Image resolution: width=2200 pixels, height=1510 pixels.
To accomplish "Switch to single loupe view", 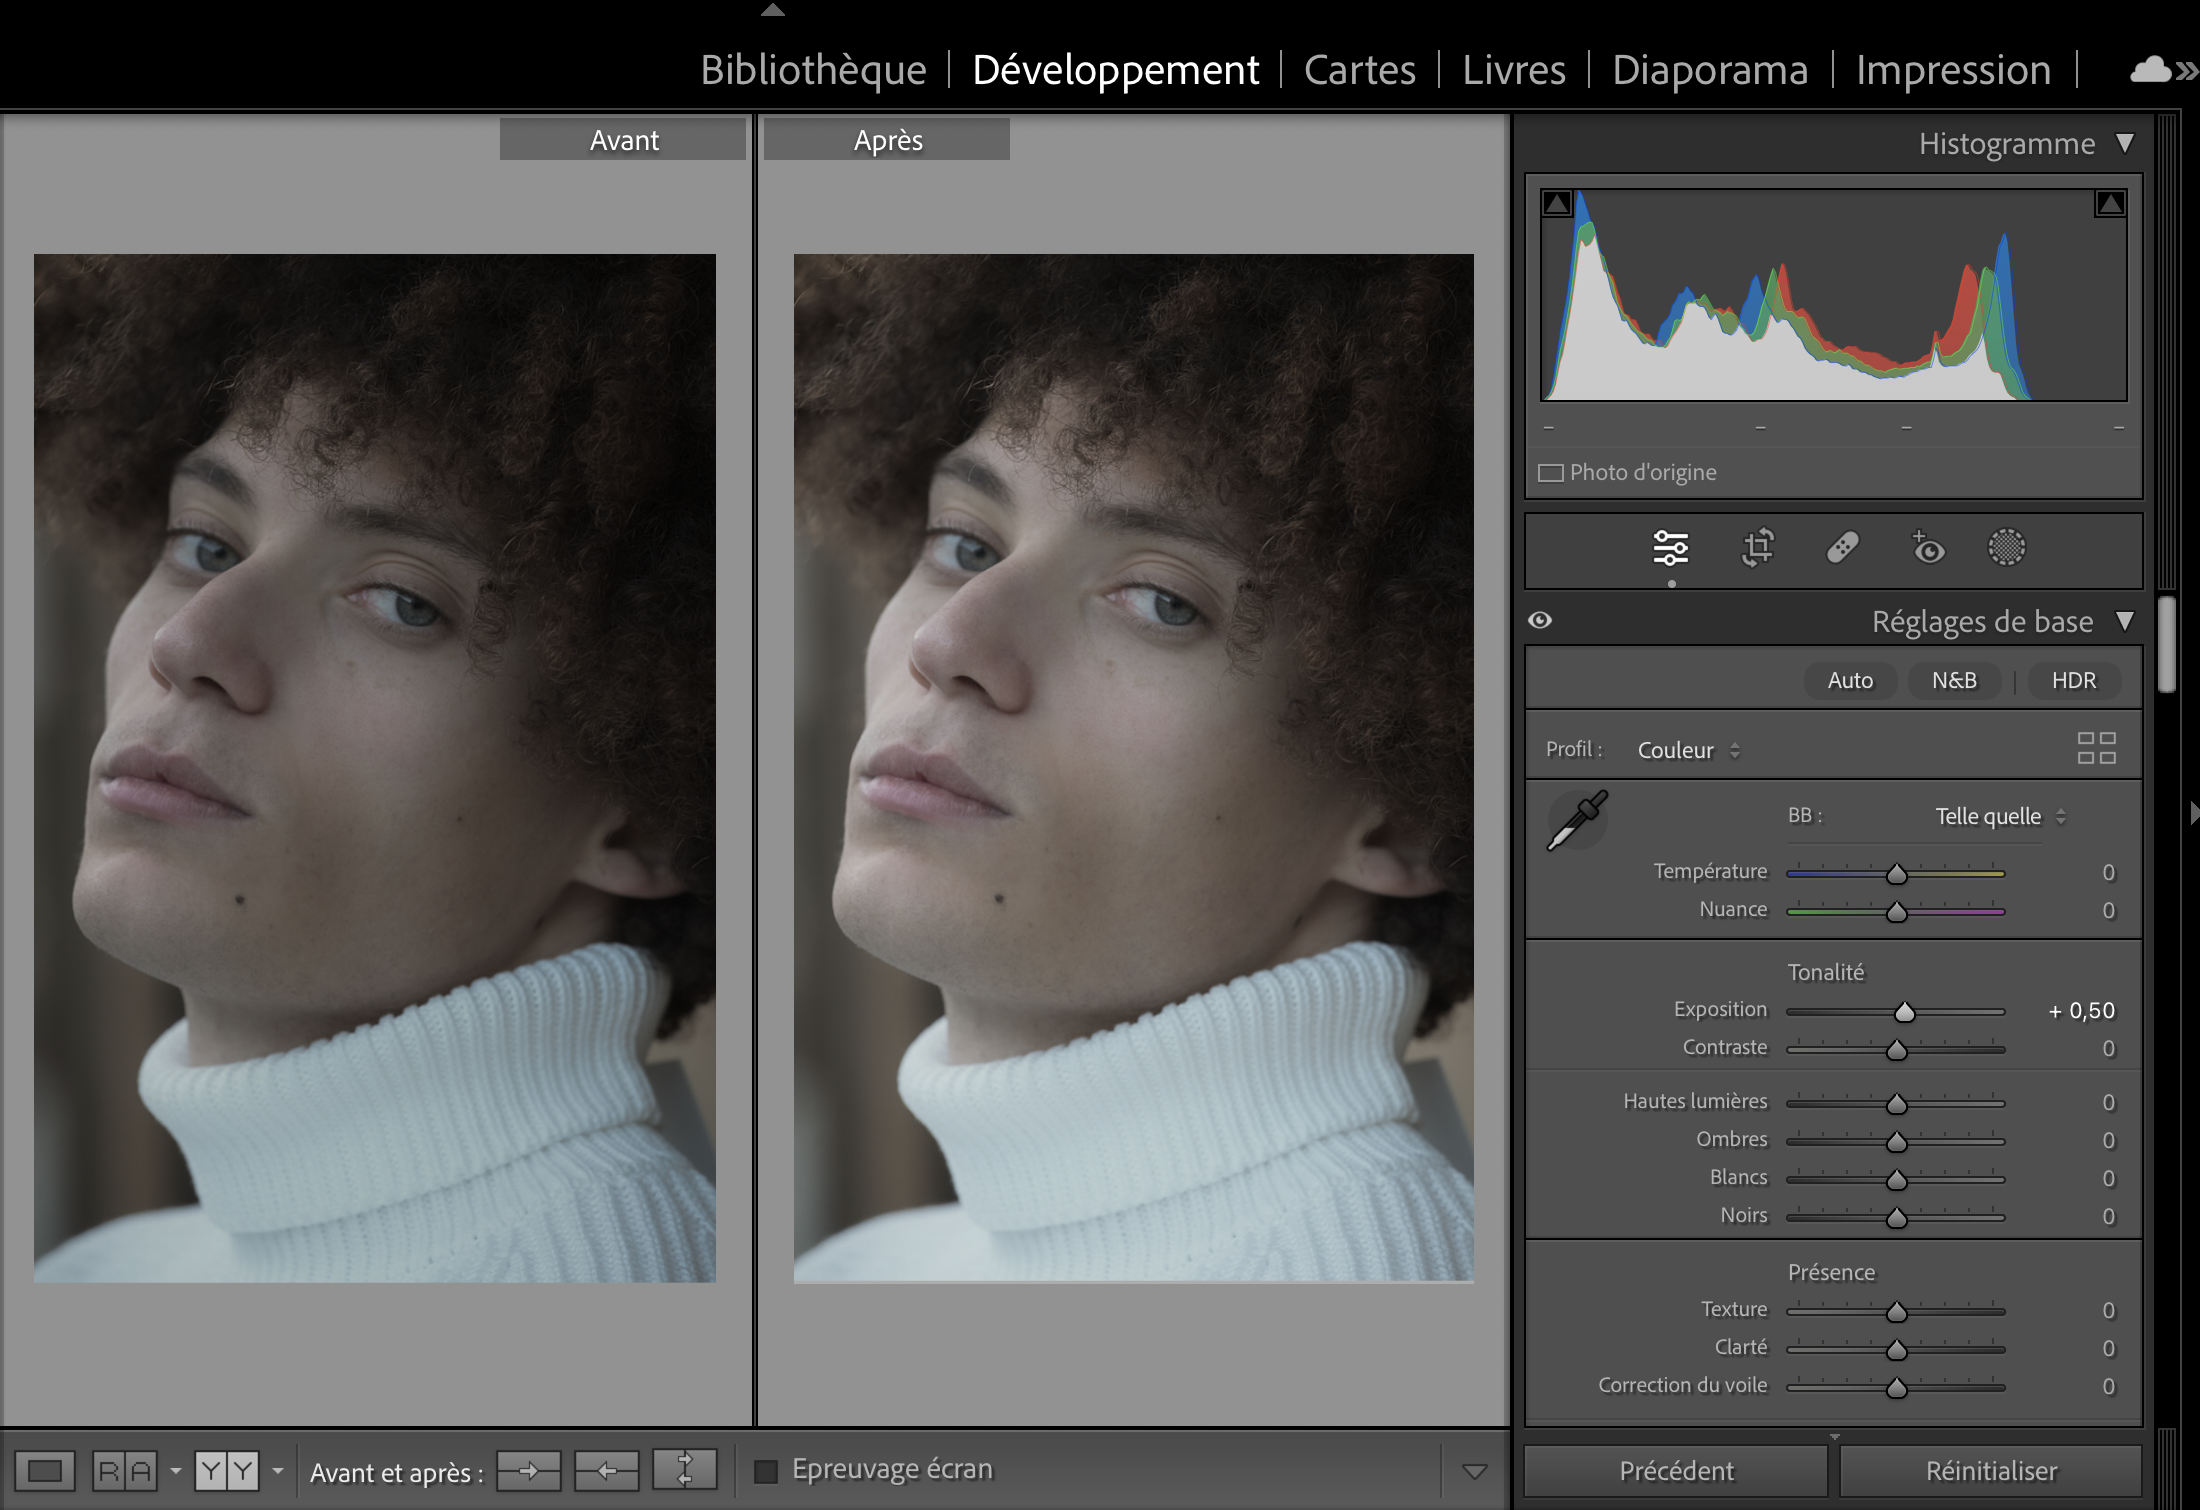I will (45, 1471).
